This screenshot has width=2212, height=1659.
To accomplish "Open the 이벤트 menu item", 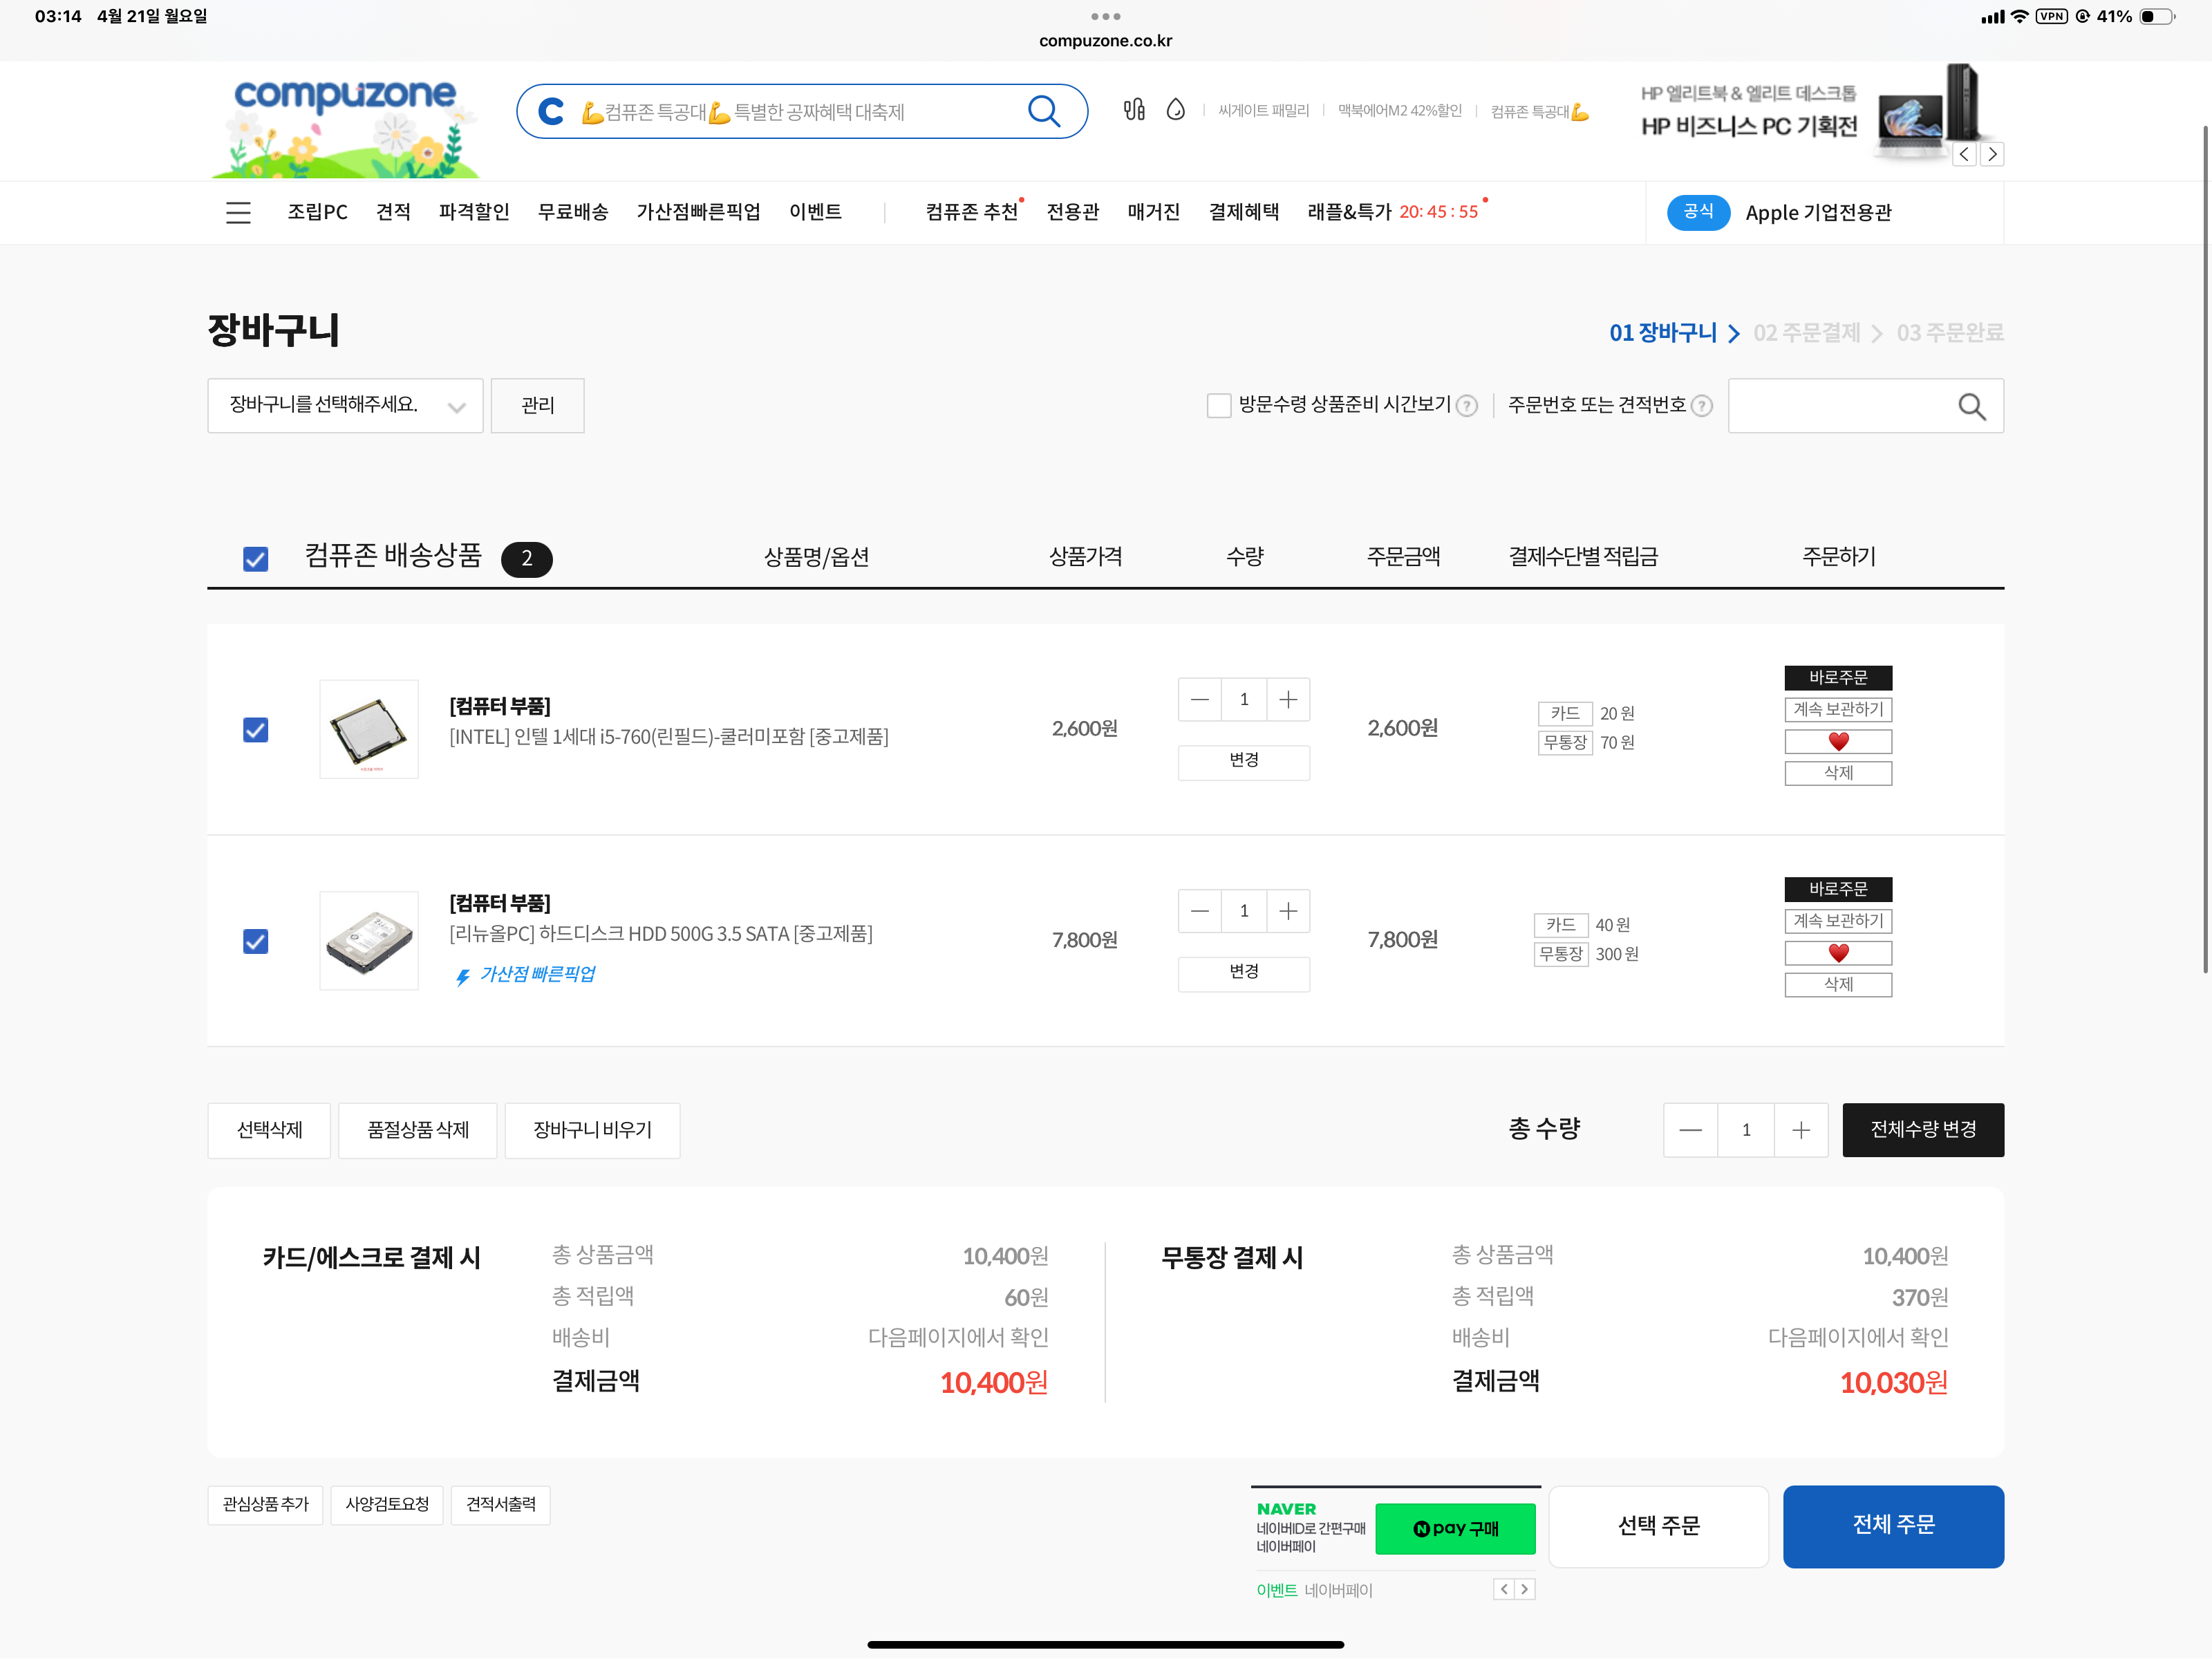I will point(815,212).
